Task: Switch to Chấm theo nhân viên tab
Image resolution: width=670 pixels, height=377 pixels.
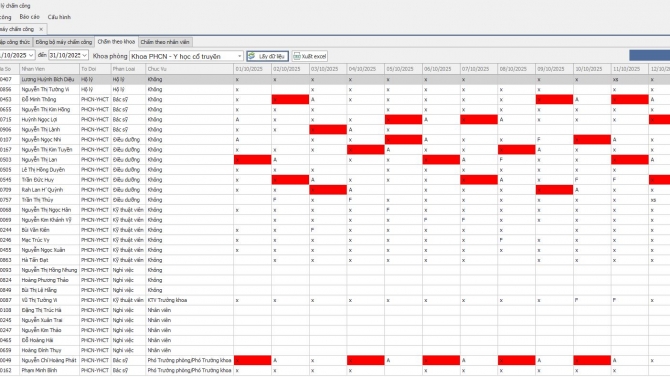Action: point(165,42)
